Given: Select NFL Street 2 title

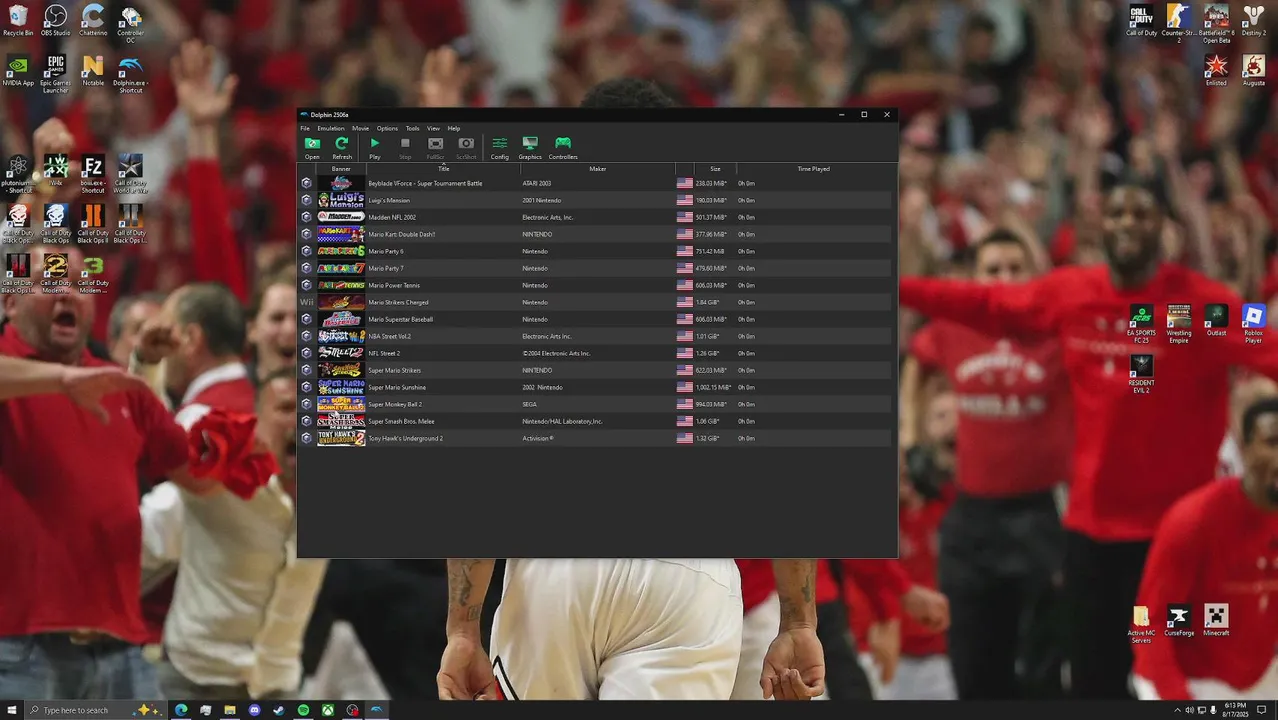Looking at the screenshot, I should pos(384,353).
